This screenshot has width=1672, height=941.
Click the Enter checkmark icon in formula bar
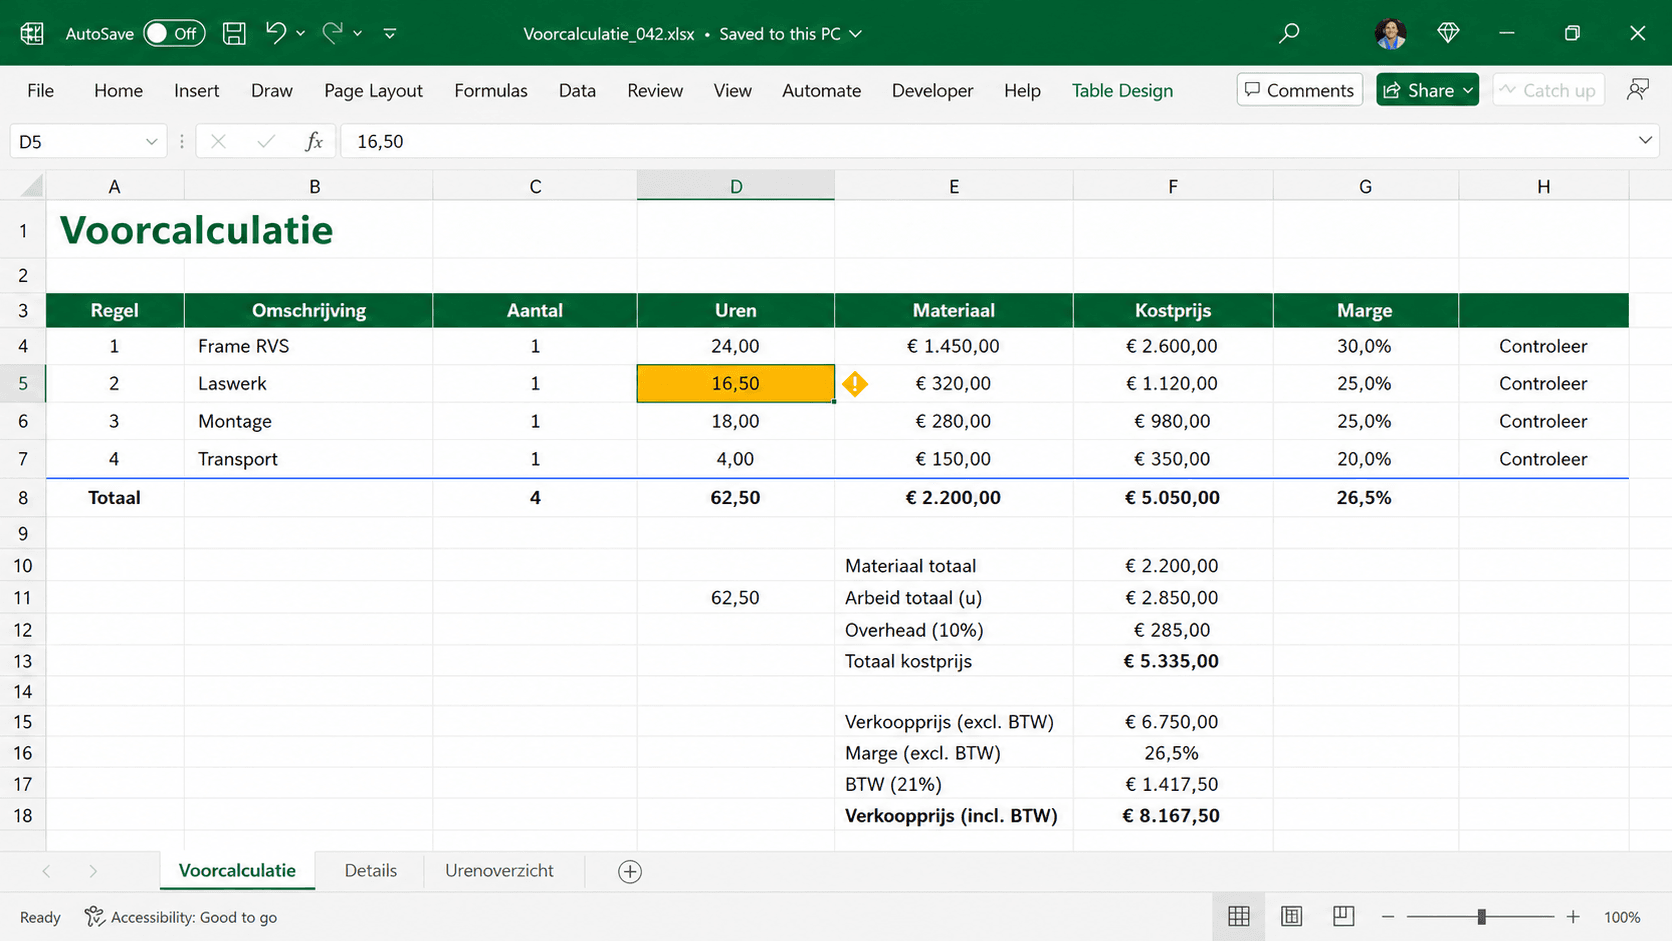(265, 142)
